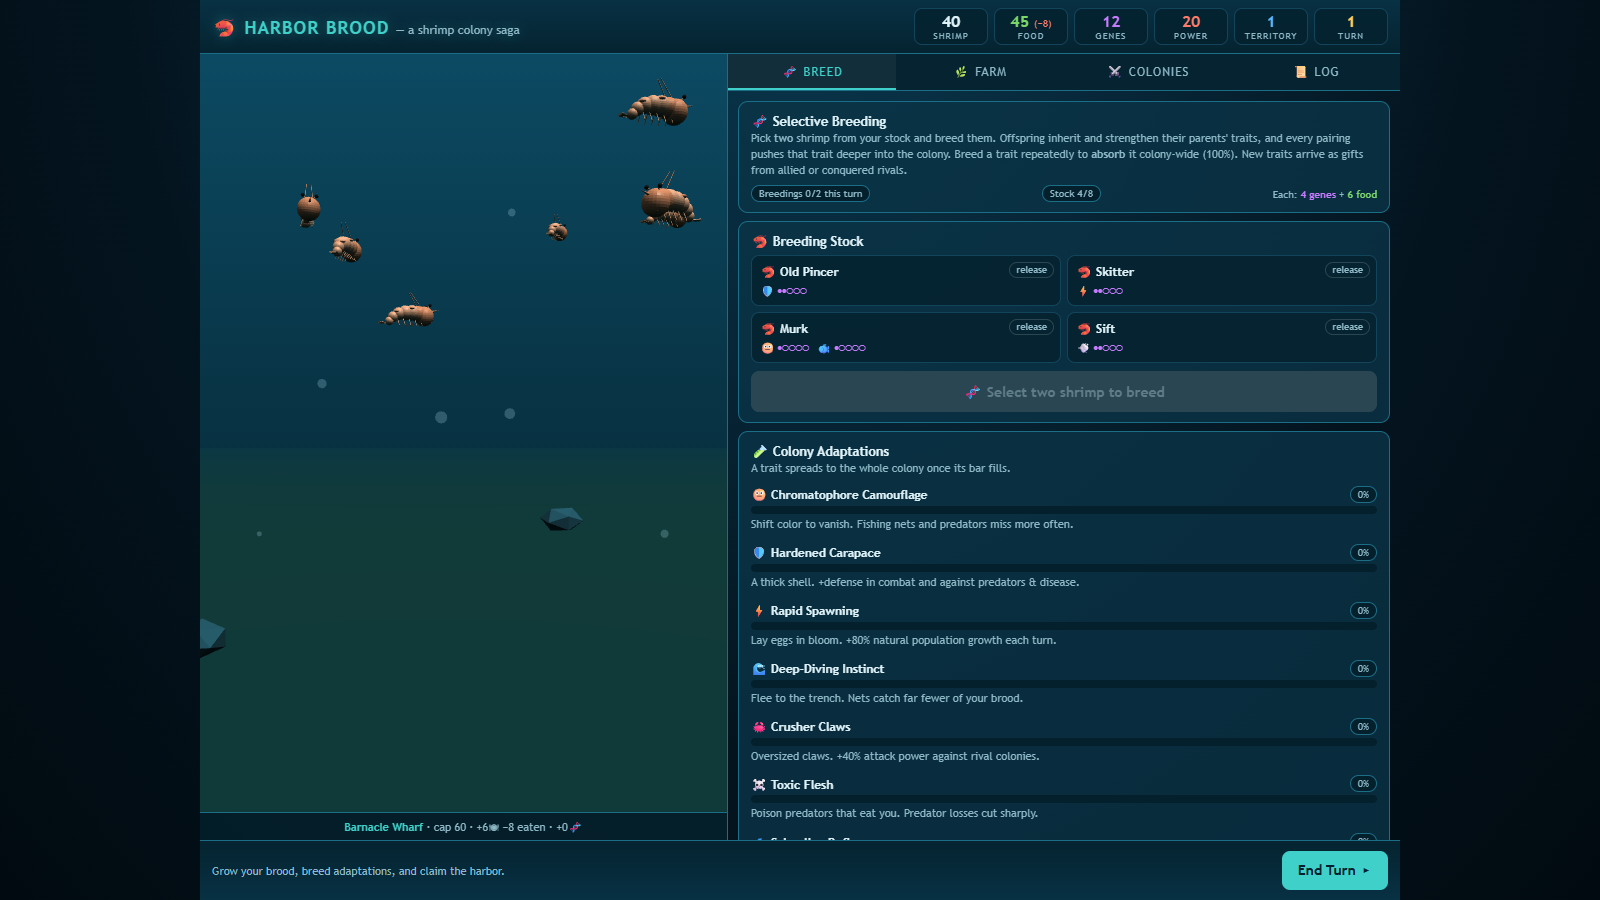This screenshot has width=1600, height=900.
Task: Open the Colonies tab
Action: (x=1148, y=72)
